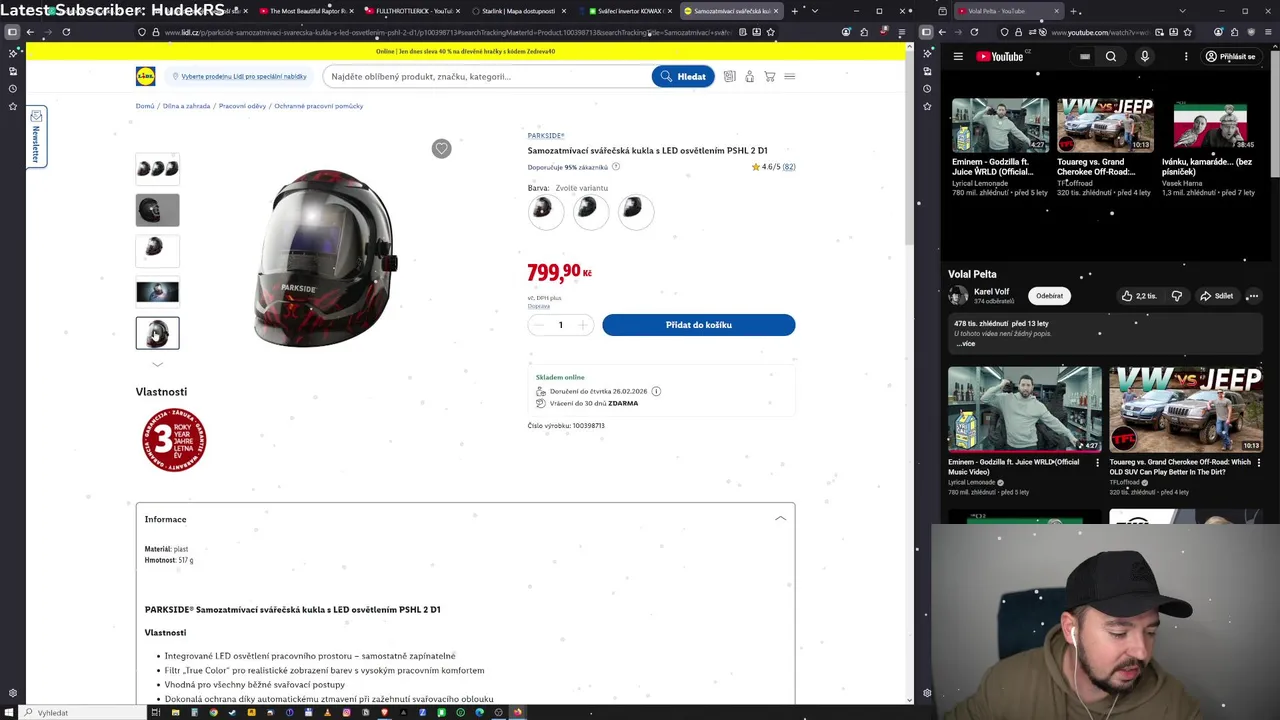The height and width of the screenshot is (720, 1280).
Task: Sign in via Přihlásit se button
Action: tap(1230, 57)
